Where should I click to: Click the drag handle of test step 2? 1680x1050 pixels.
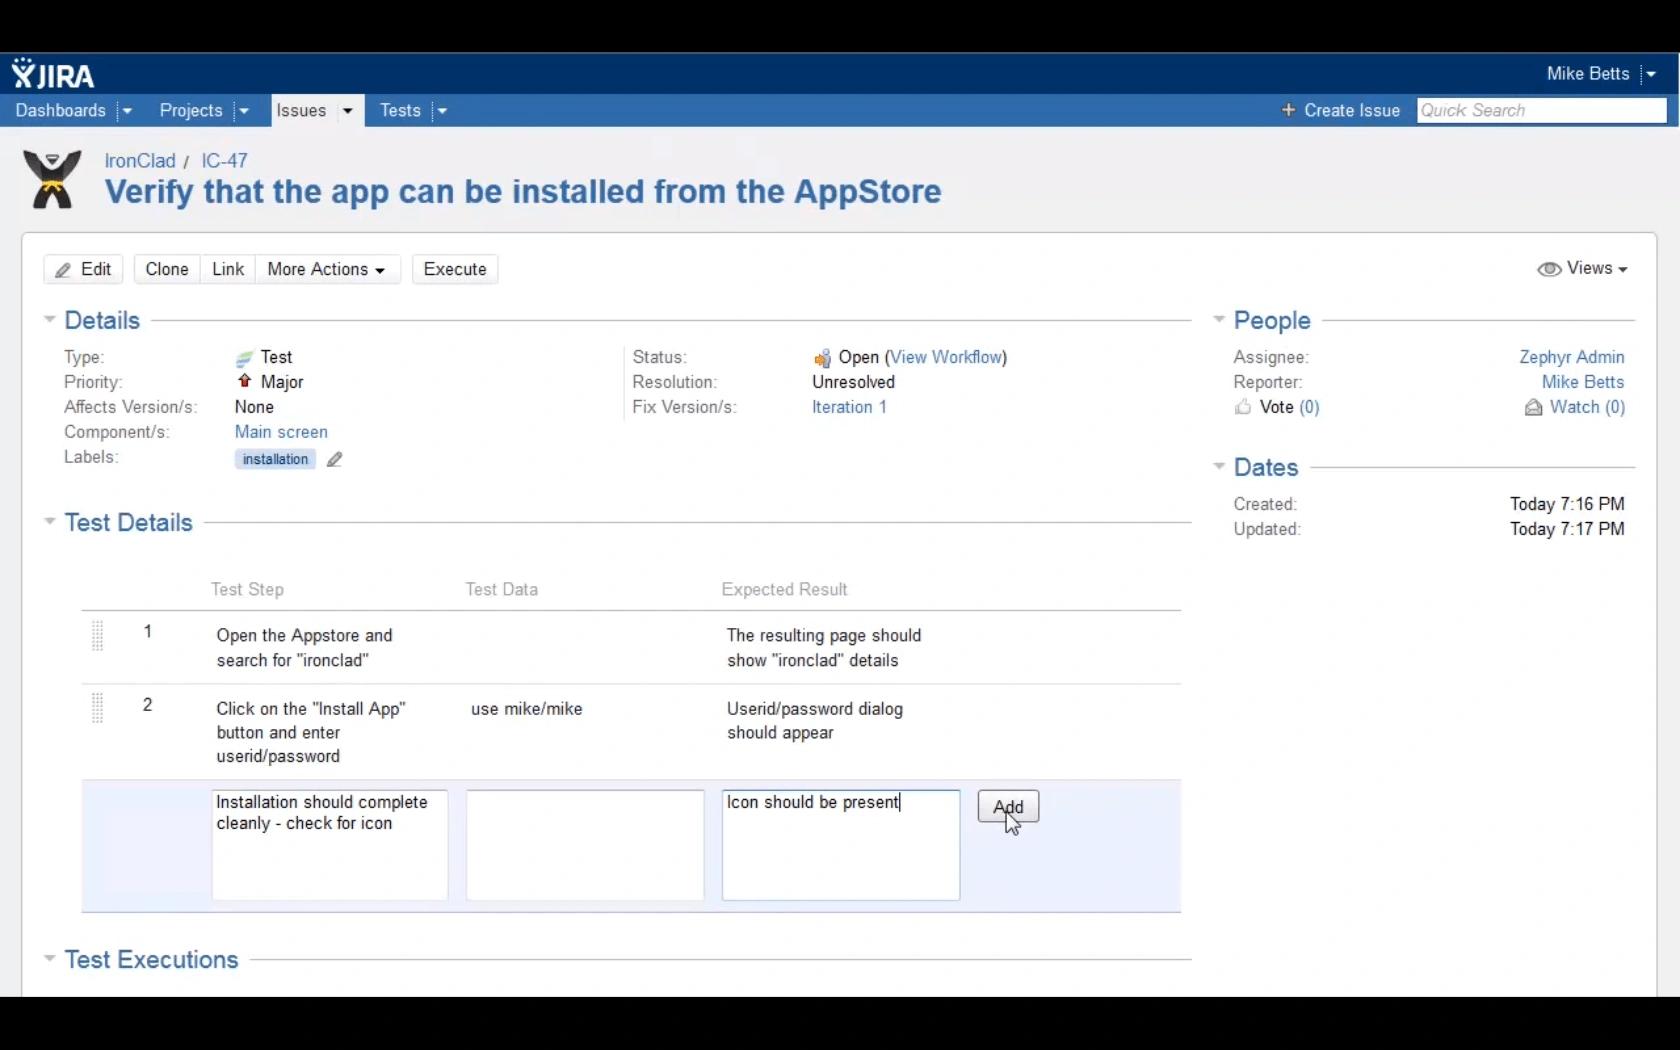pos(97,708)
